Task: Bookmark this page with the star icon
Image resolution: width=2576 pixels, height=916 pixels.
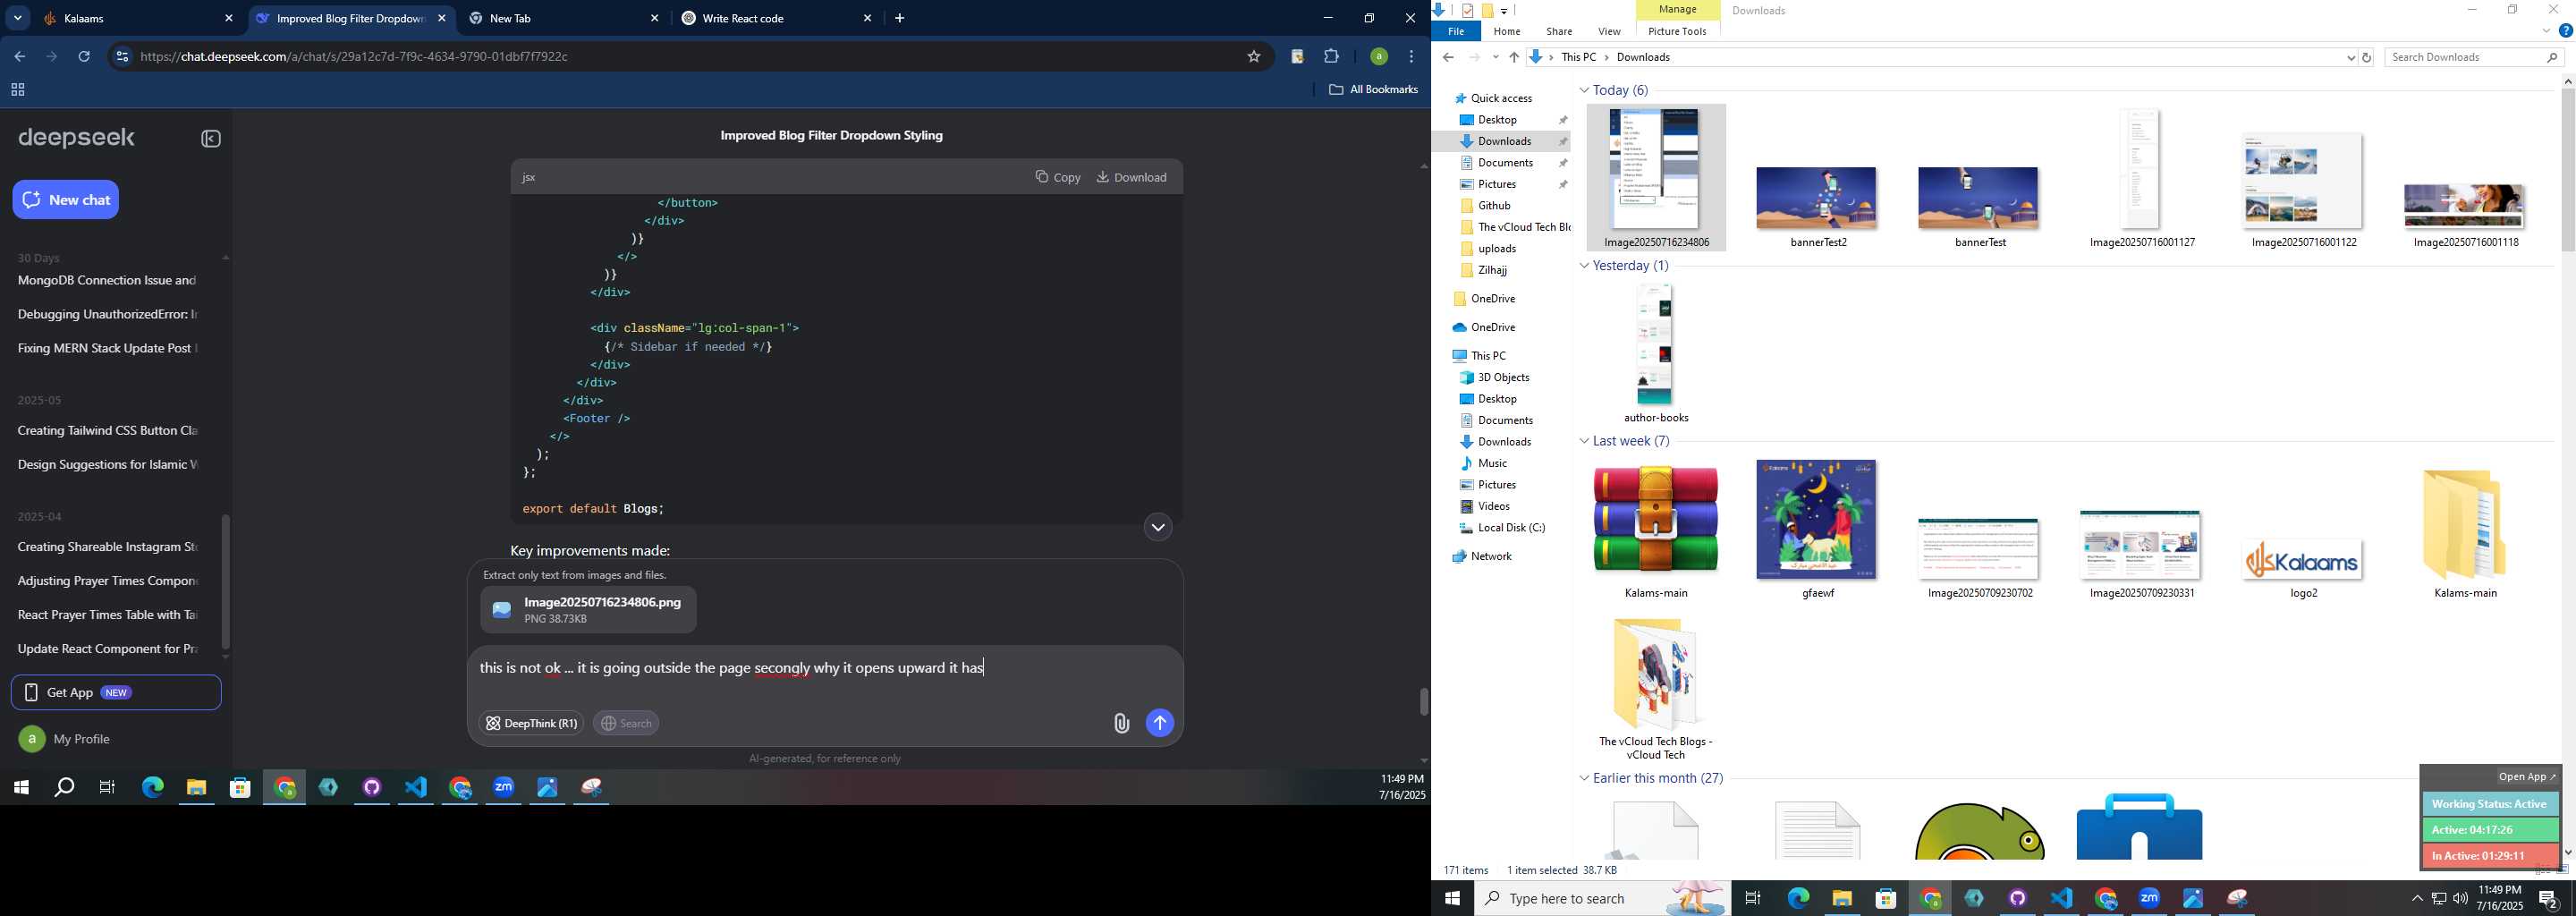Action: click(x=1254, y=57)
